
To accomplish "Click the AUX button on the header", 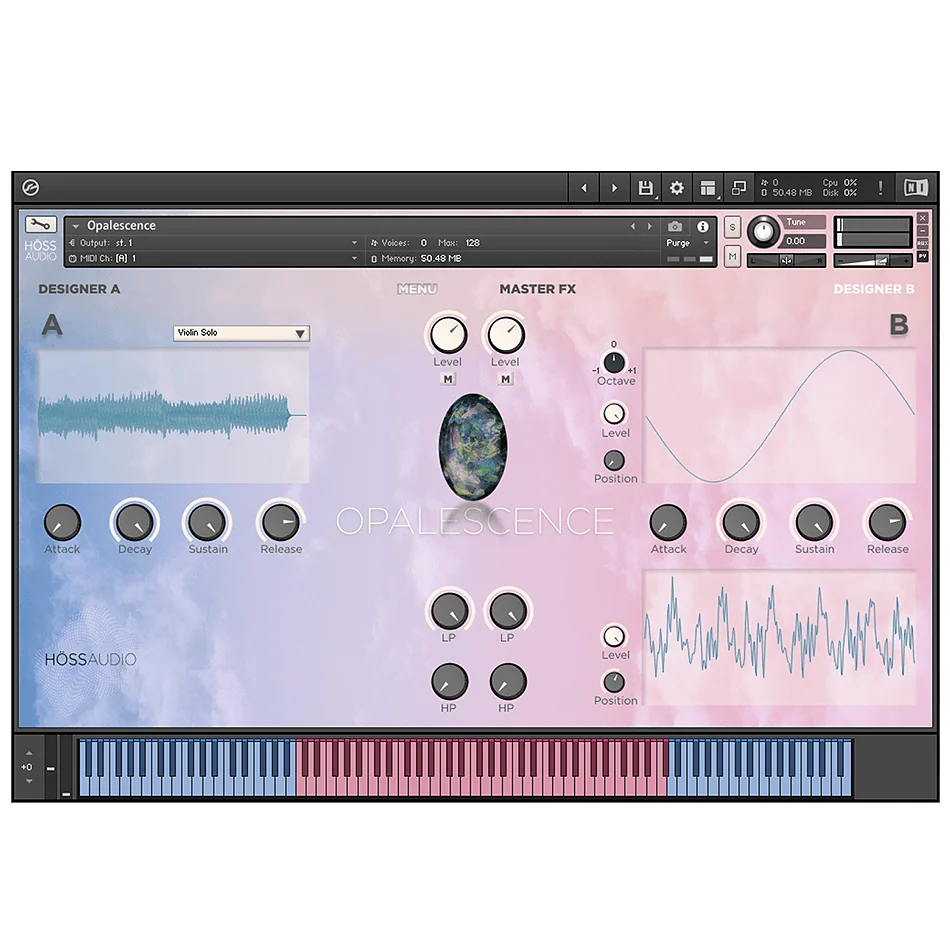I will 923,244.
